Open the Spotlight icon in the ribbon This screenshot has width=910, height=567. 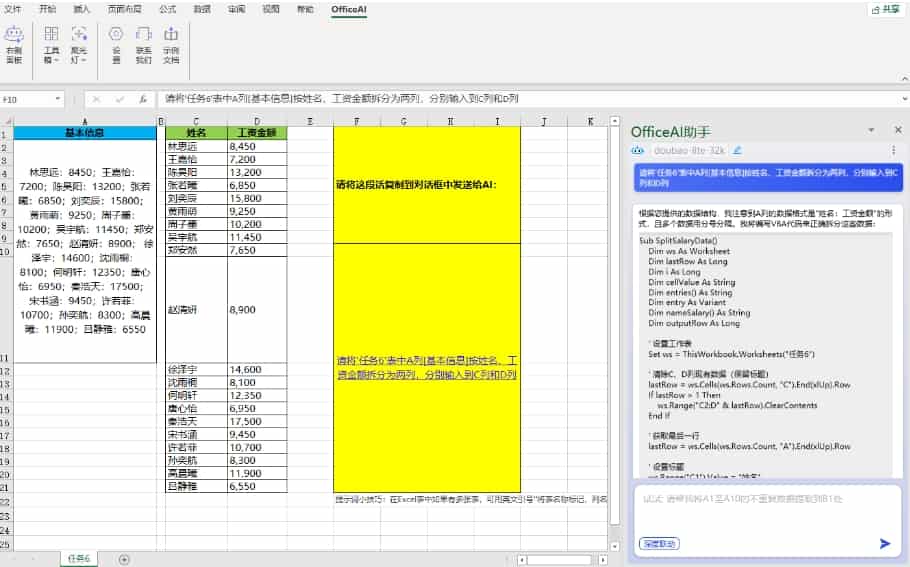pyautogui.click(x=79, y=44)
